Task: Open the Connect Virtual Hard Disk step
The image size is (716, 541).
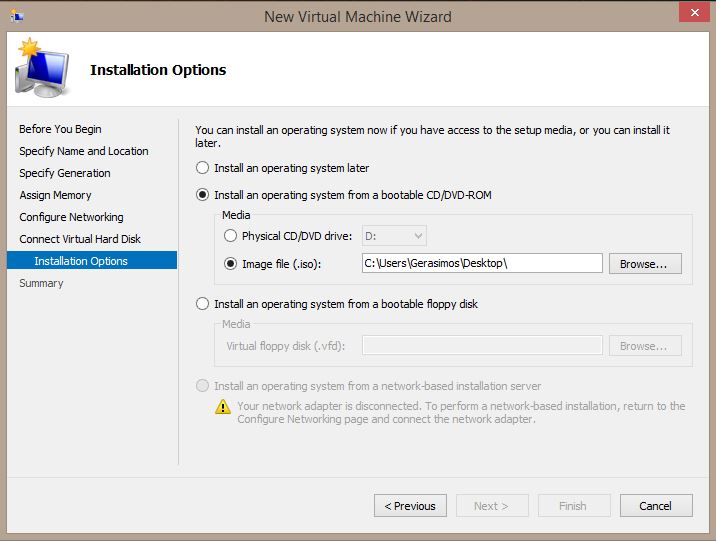Action: 80,239
